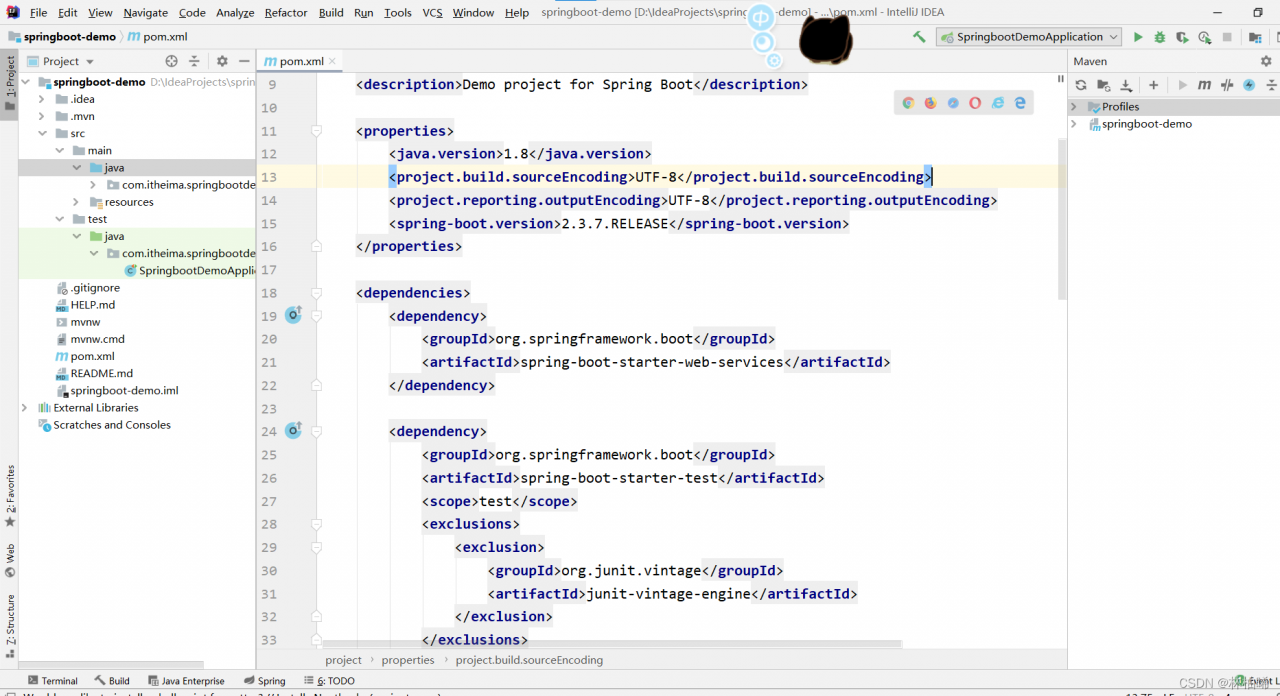Execute Maven Goal 'm' icon
1280x696 pixels.
1204,85
